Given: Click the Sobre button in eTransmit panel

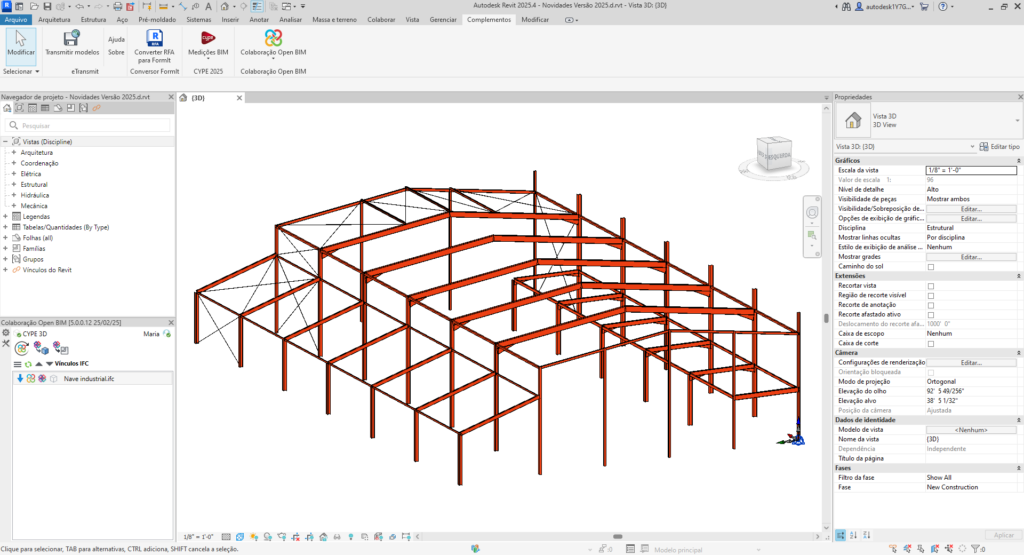Looking at the screenshot, I should click(116, 52).
